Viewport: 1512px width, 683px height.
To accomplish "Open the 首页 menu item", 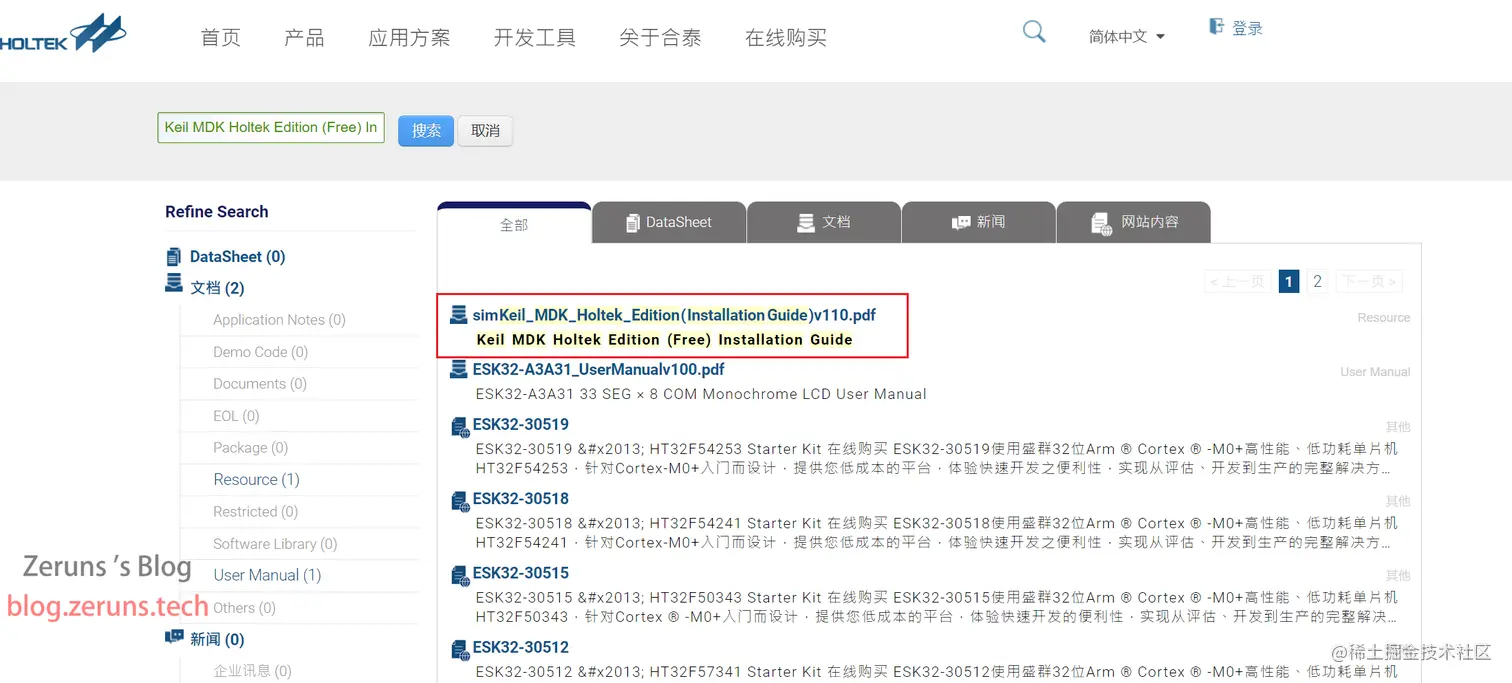I will [x=221, y=38].
